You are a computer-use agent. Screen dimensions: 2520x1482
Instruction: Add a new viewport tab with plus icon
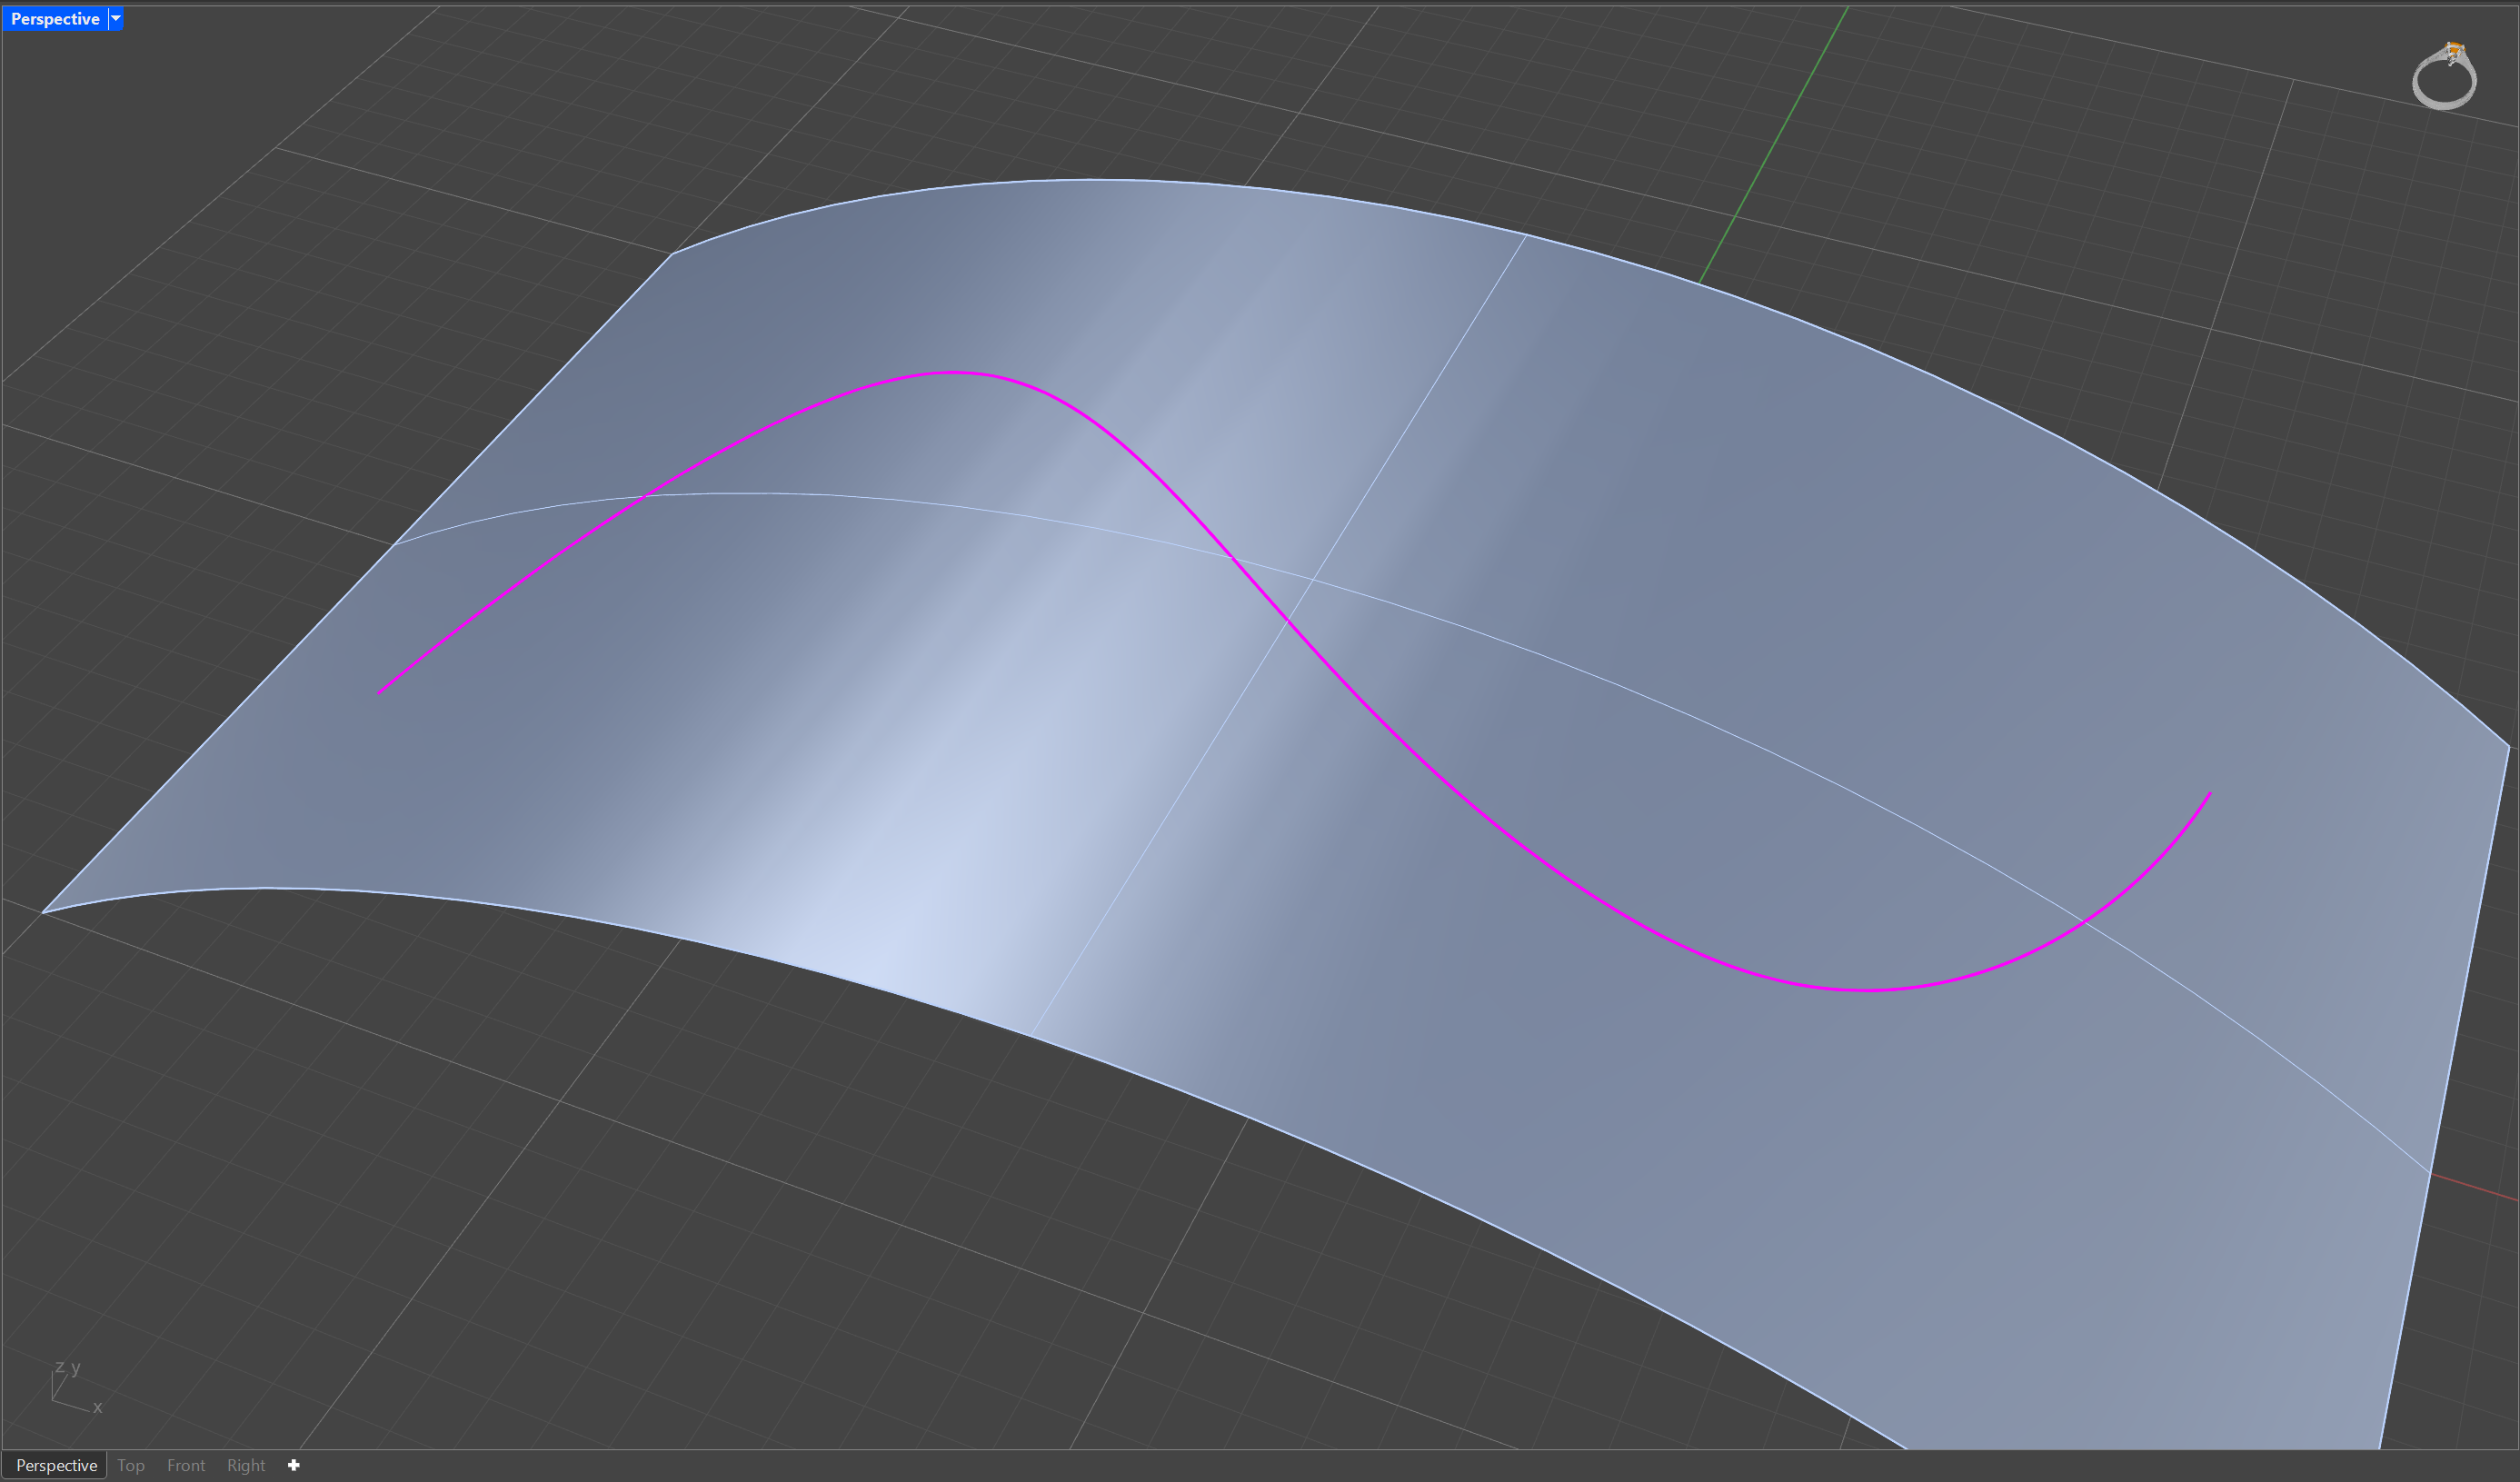[294, 1465]
